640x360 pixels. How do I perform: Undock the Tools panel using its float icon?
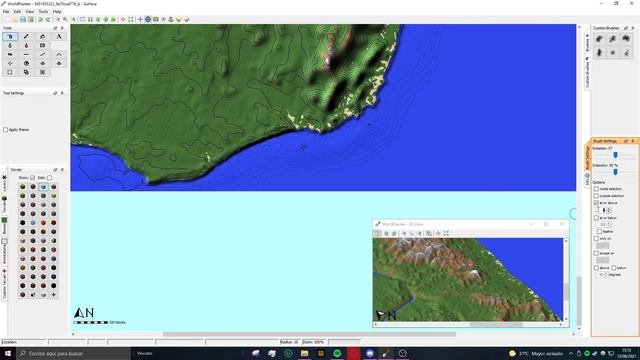pos(55,28)
